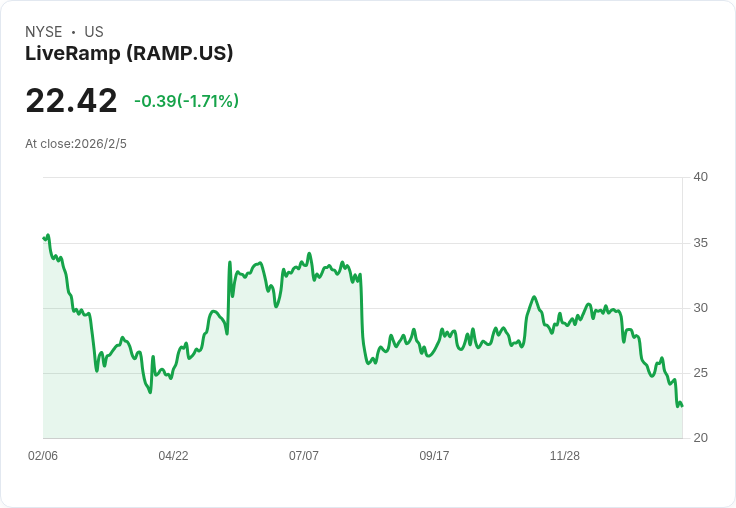Click the NYSE exchange label
Viewport: 736px width, 508px height.
tap(44, 32)
